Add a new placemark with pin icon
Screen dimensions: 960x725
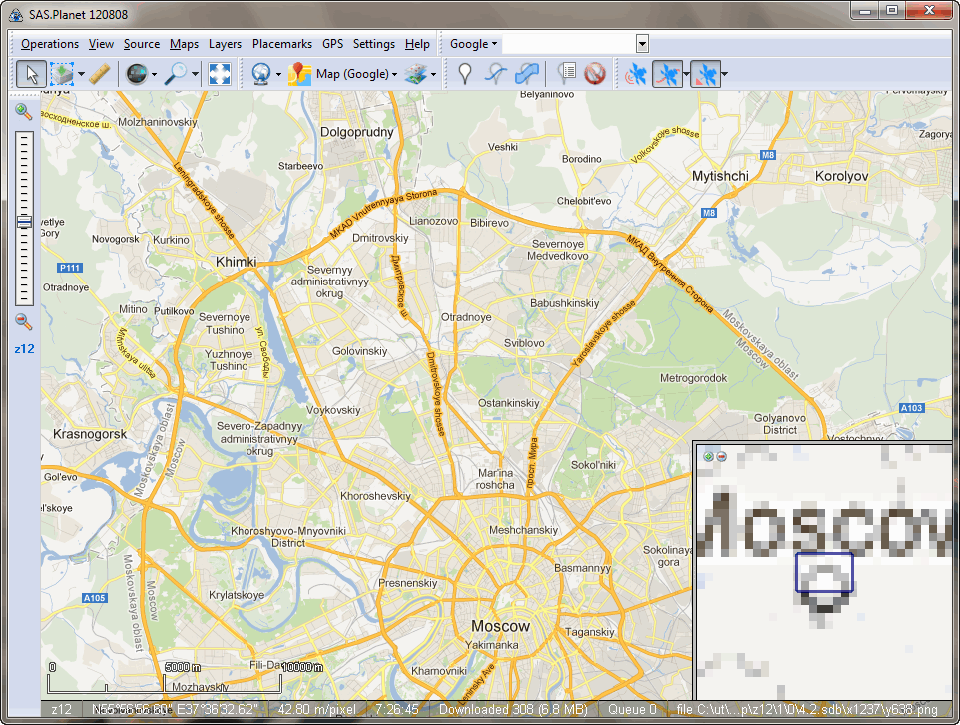pyautogui.click(x=464, y=73)
